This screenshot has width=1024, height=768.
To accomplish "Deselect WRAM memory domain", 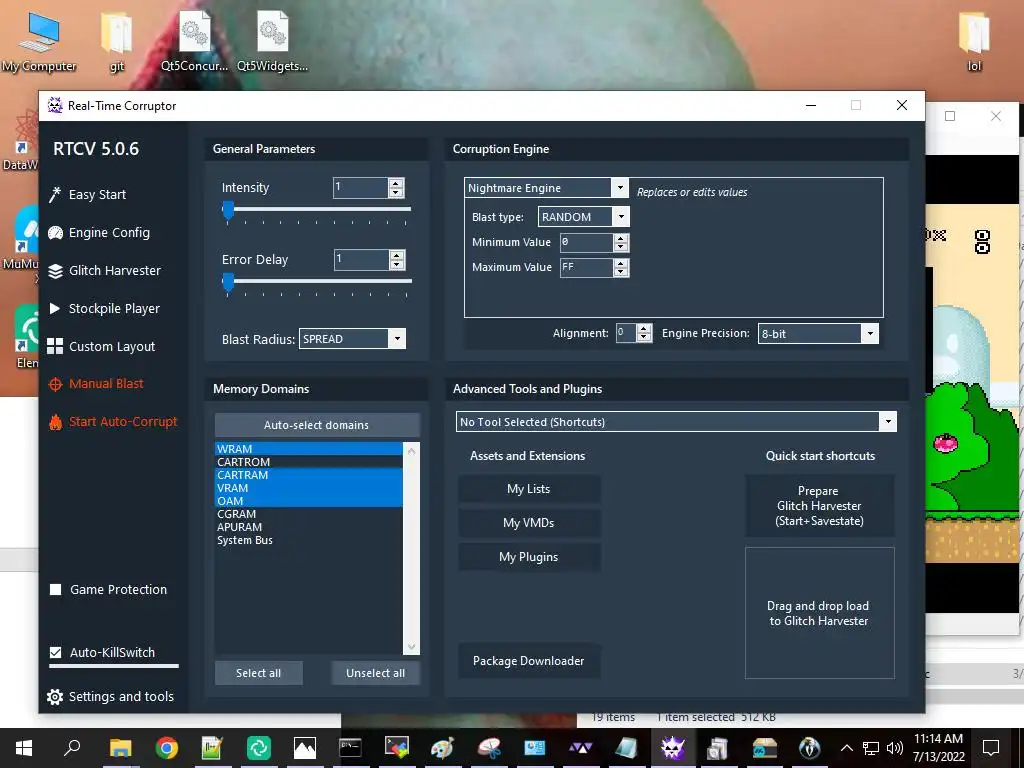I will click(309, 449).
